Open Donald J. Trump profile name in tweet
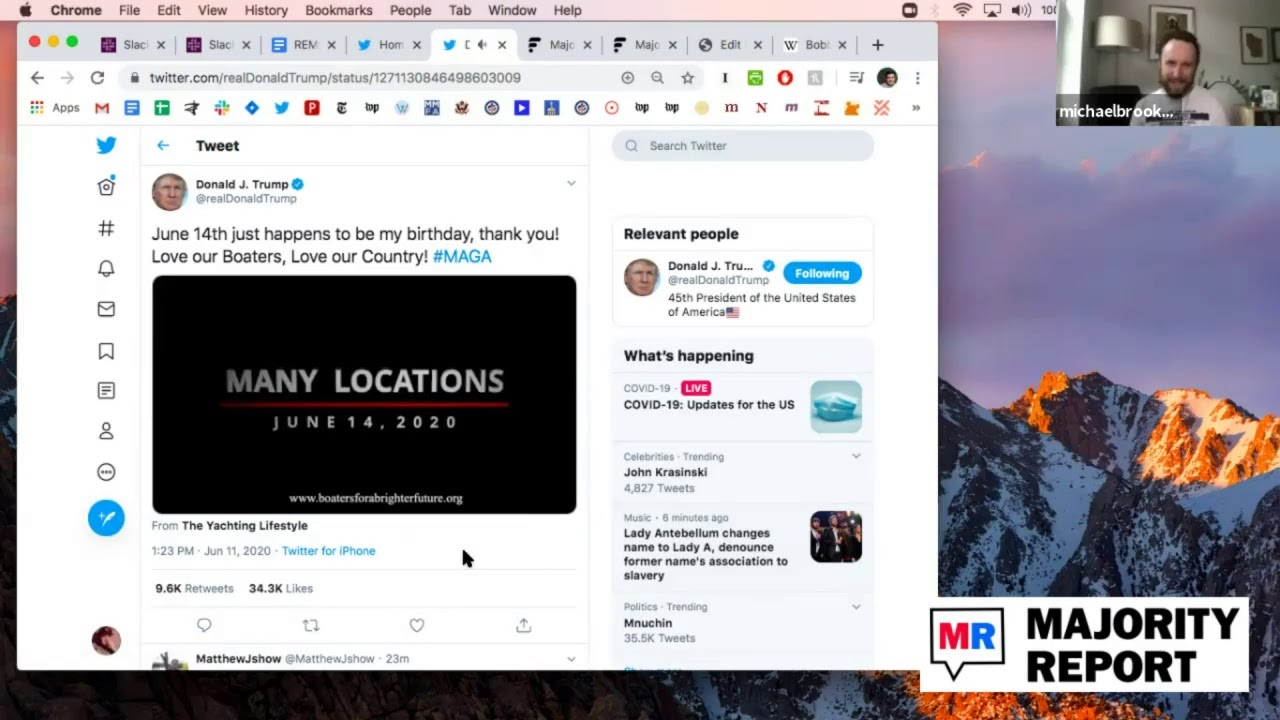Image resolution: width=1280 pixels, height=720 pixels. point(242,184)
